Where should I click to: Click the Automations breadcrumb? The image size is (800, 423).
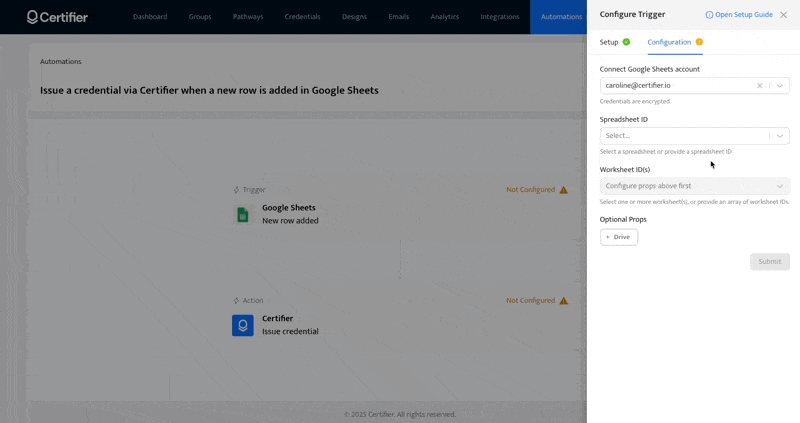61,62
